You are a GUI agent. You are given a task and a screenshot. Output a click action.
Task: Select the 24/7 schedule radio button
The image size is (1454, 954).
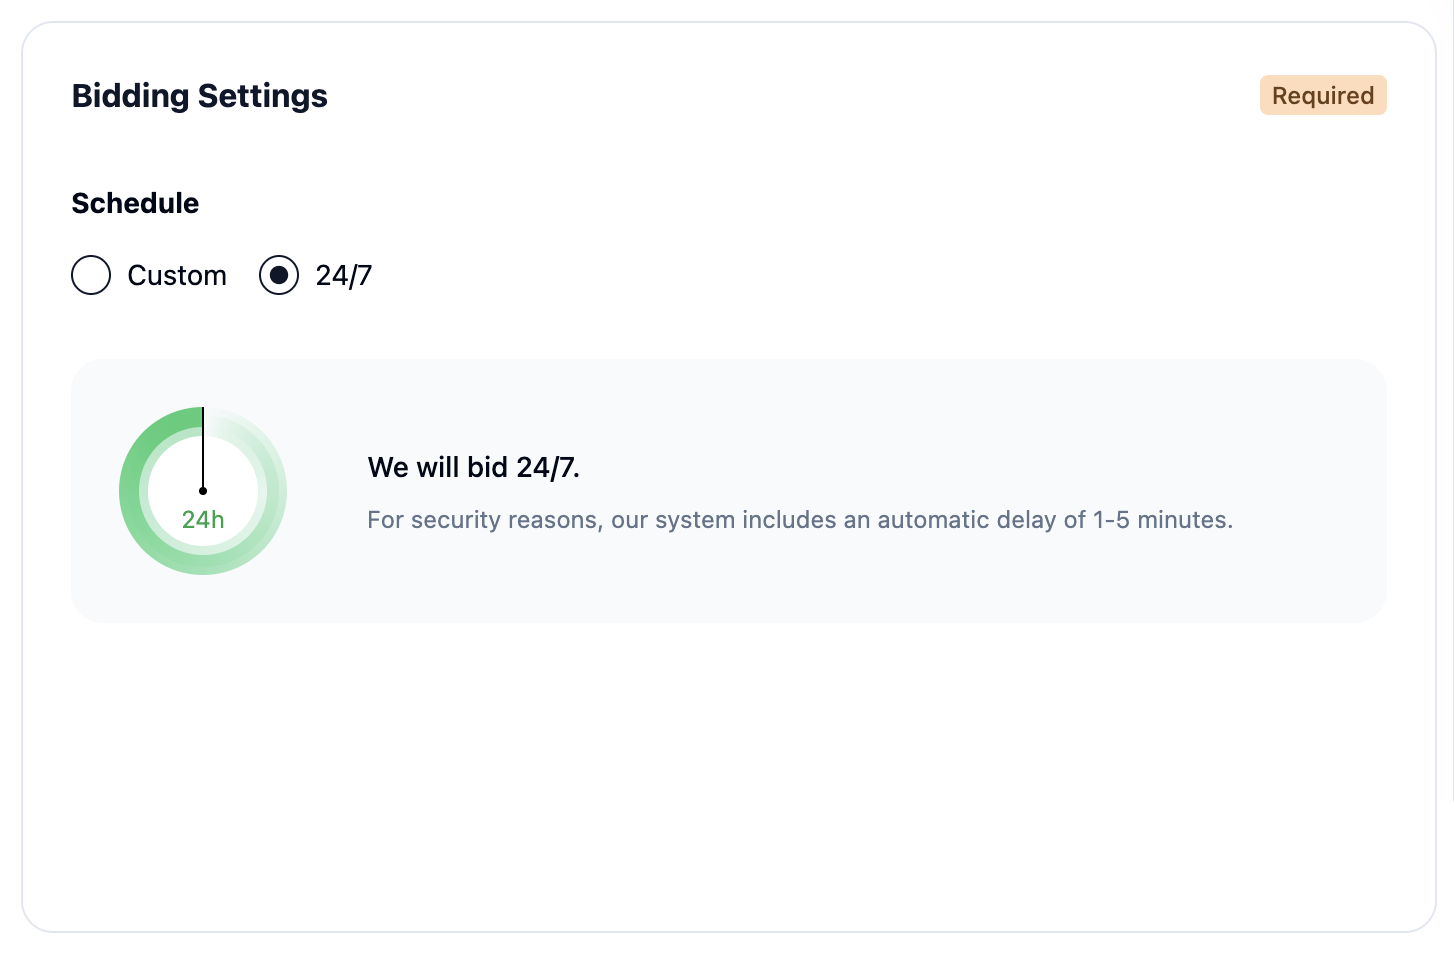click(x=279, y=275)
